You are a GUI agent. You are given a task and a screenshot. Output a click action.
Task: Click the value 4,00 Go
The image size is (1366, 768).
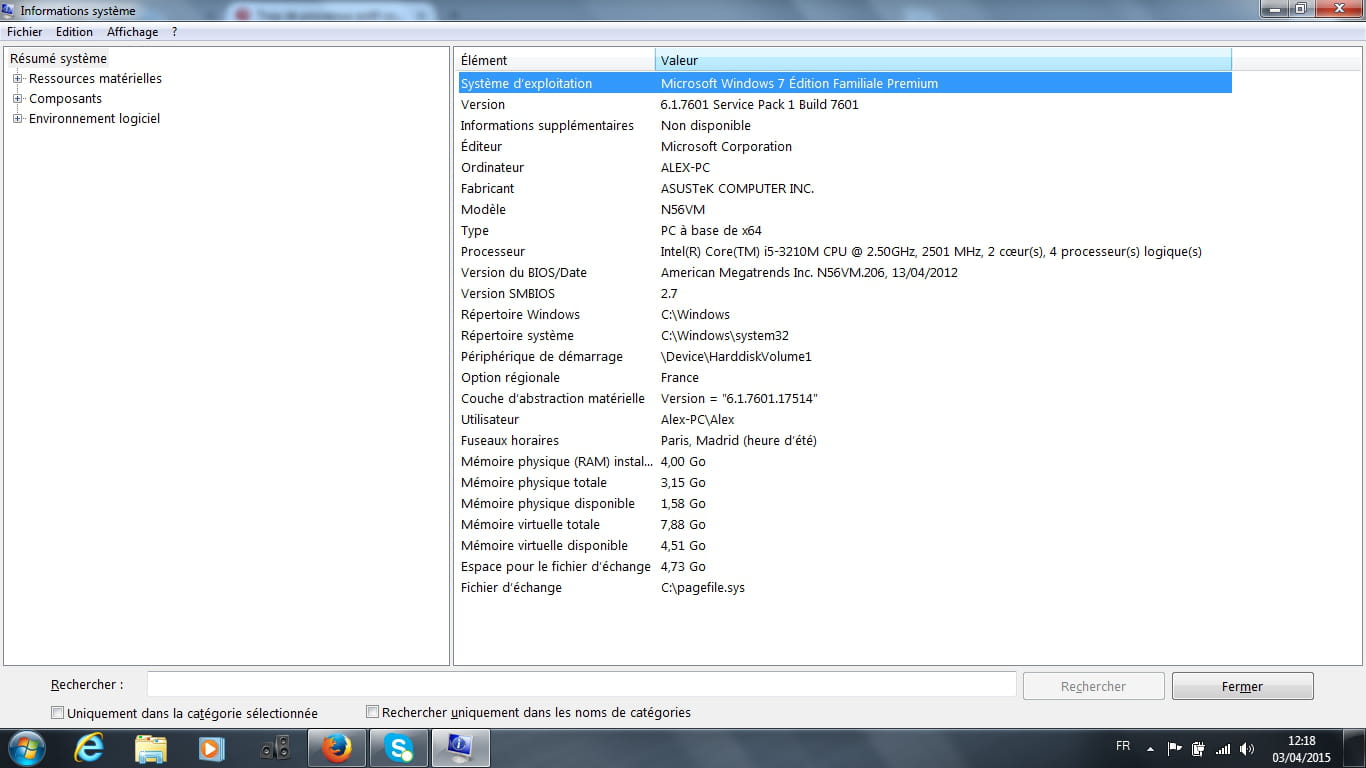[683, 461]
